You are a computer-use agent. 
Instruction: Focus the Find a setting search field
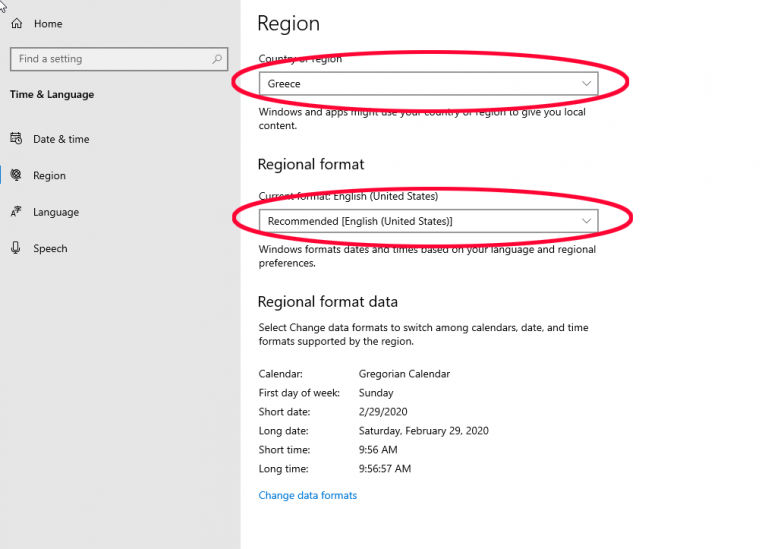pos(110,59)
